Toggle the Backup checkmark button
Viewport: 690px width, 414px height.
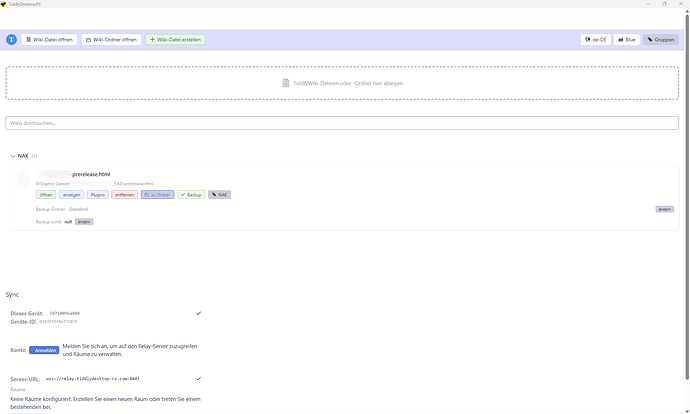pos(191,195)
